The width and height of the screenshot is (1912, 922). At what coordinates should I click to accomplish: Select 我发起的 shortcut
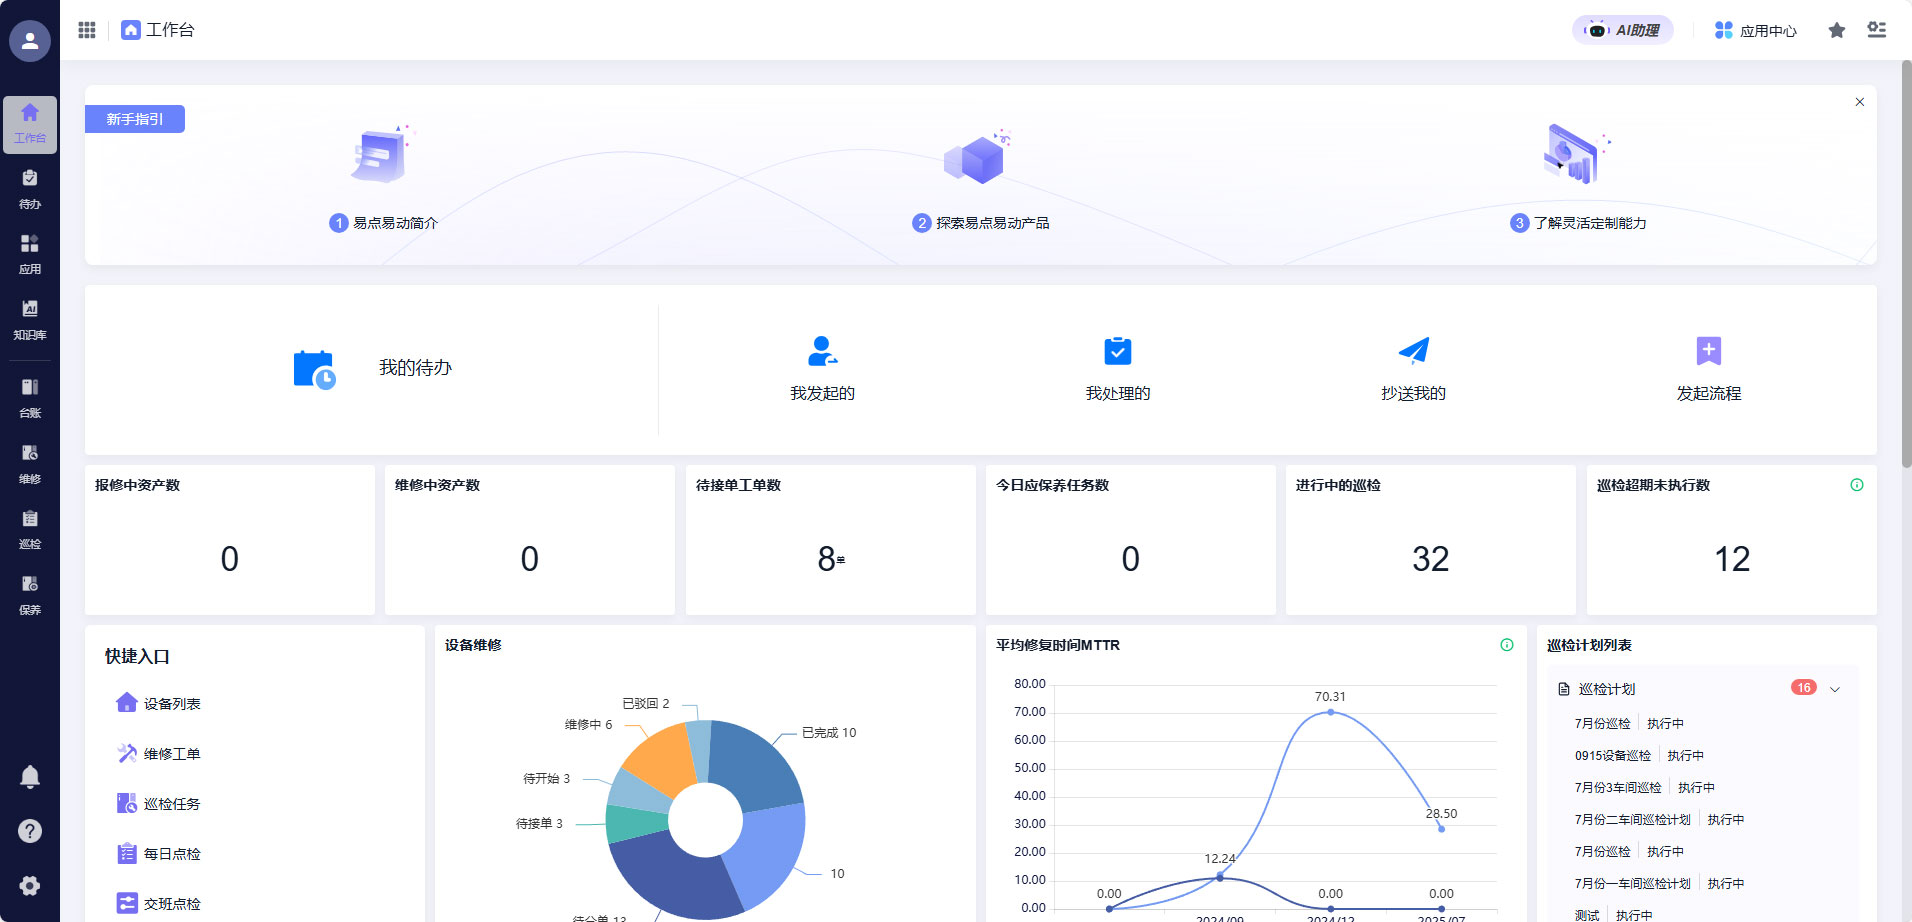pos(822,368)
